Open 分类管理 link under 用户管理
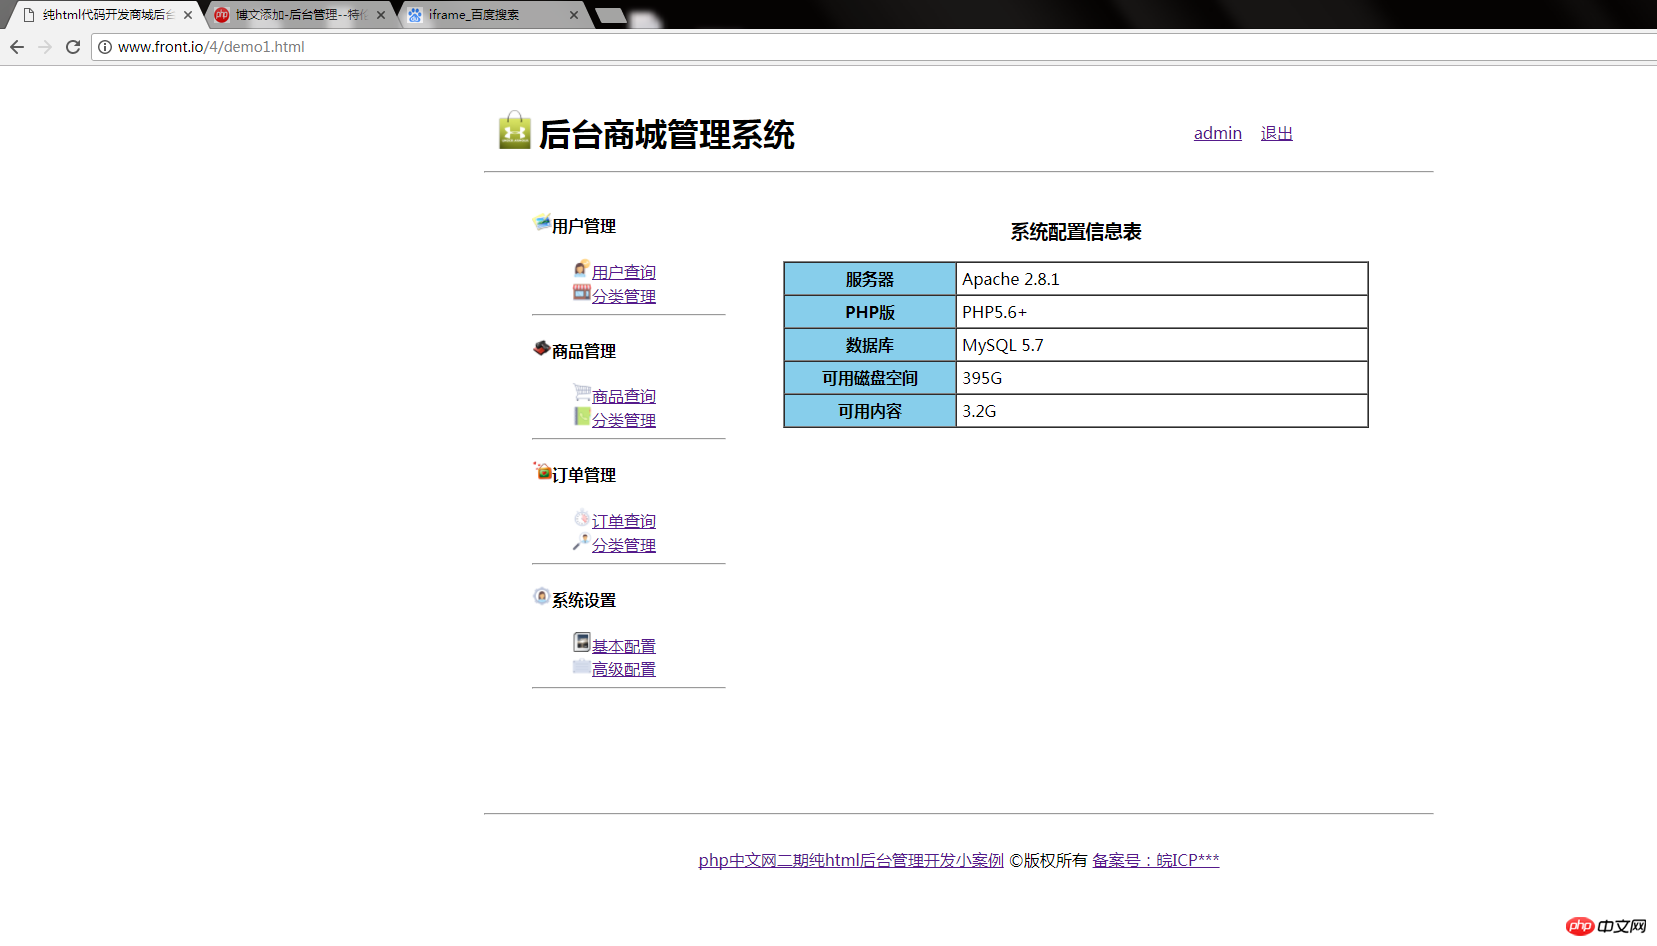 click(624, 296)
